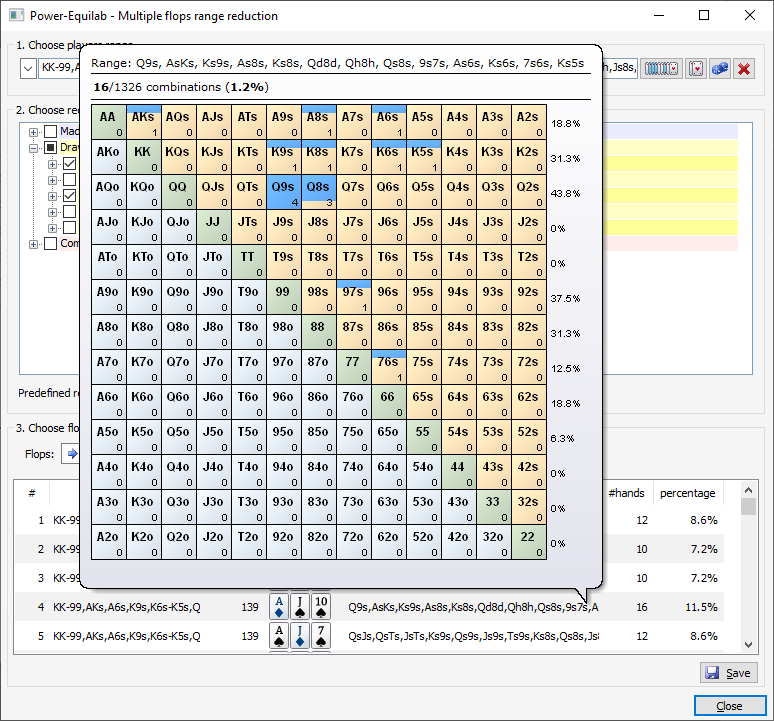Expand the Com... tree node

(x=33, y=244)
